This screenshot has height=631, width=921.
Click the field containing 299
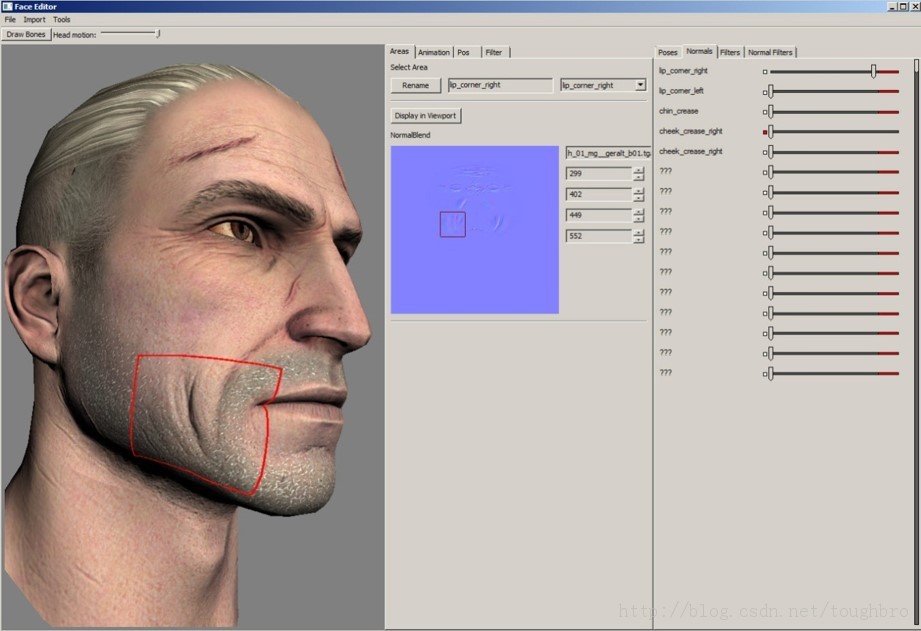click(599, 173)
